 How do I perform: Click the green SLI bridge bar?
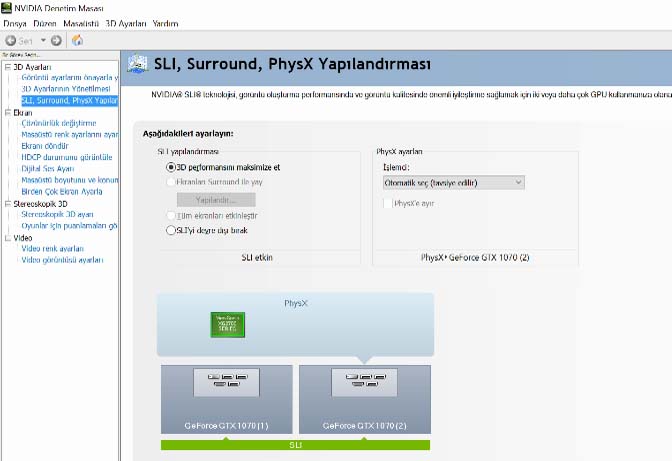[295, 444]
